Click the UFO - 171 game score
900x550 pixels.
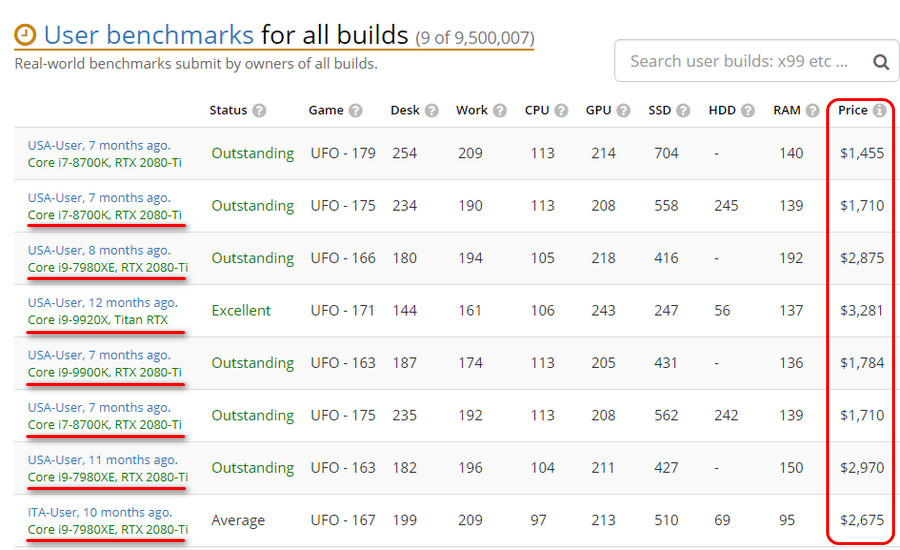click(343, 311)
